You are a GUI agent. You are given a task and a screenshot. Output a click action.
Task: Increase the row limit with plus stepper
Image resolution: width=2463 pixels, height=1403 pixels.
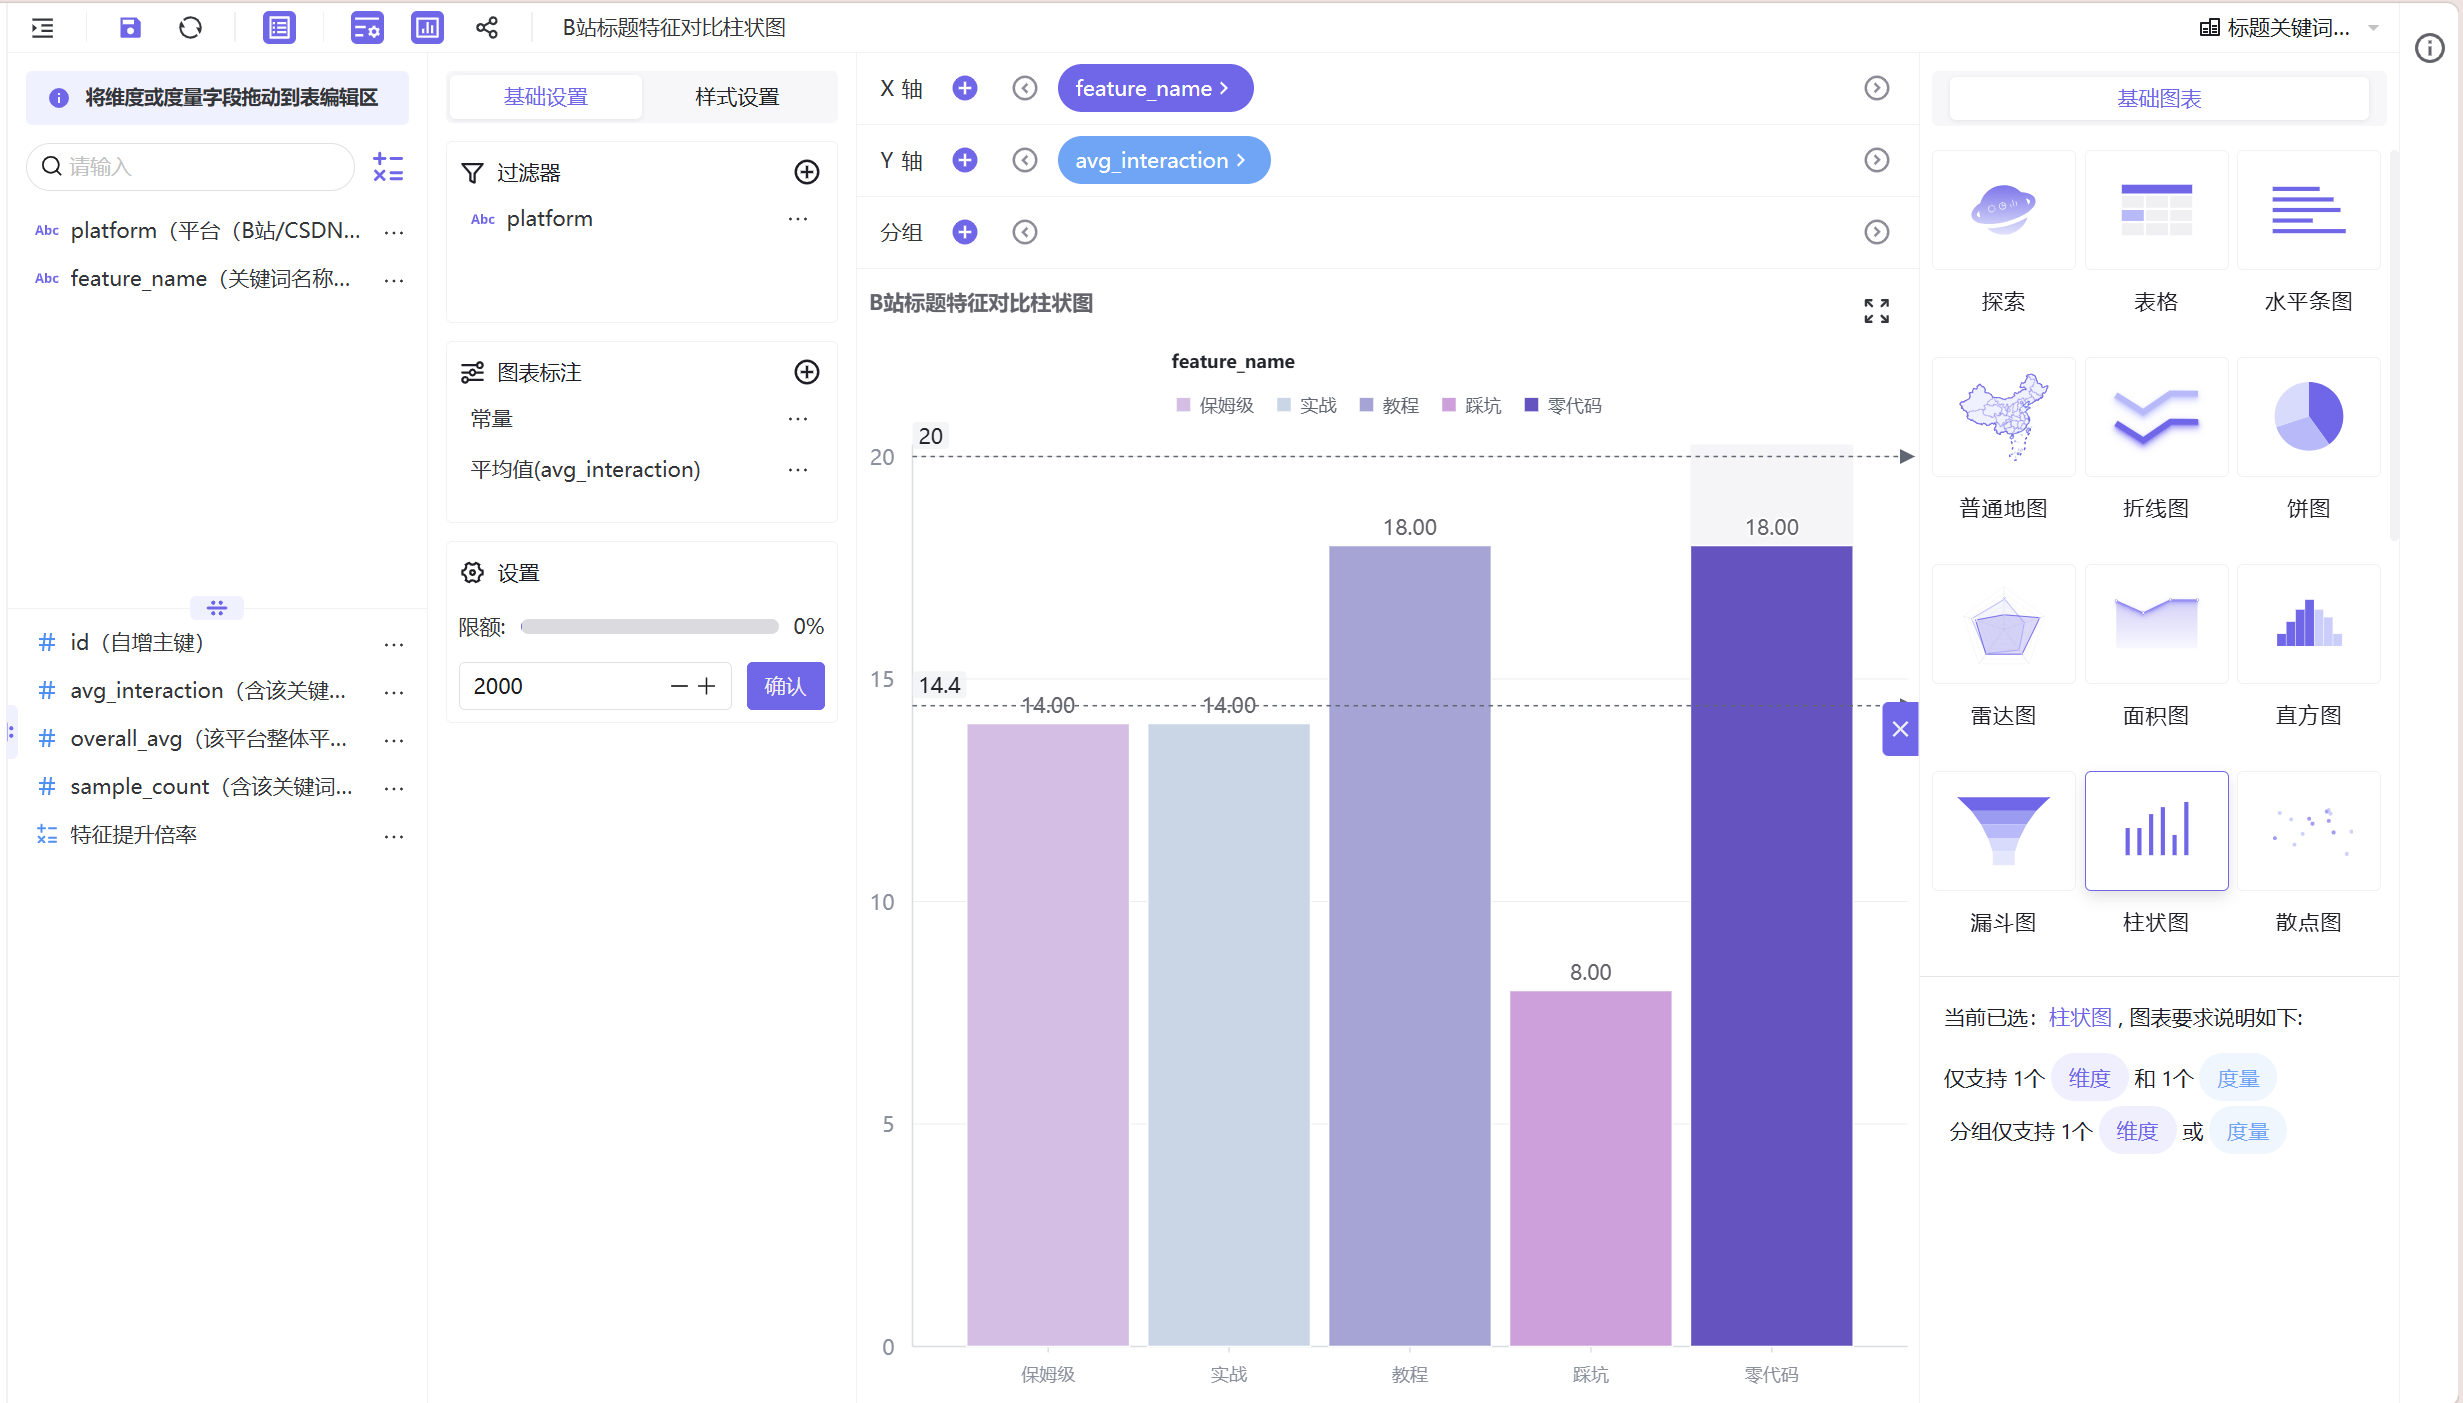coord(707,686)
